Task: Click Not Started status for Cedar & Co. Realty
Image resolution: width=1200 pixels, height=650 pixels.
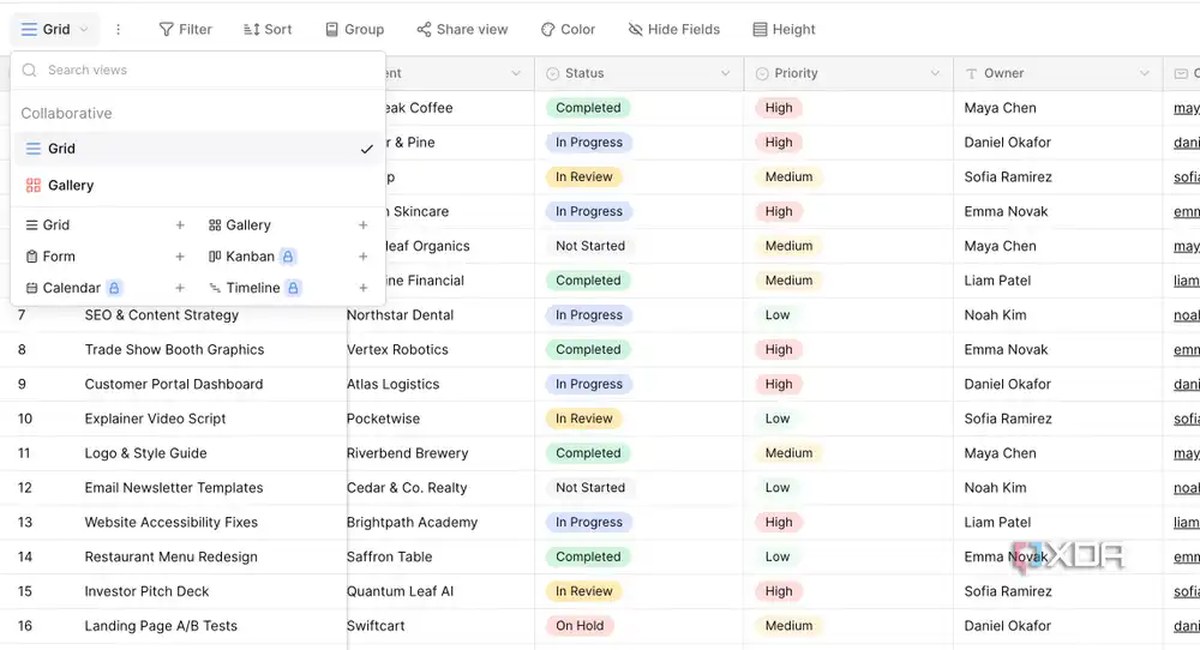Action: point(590,488)
